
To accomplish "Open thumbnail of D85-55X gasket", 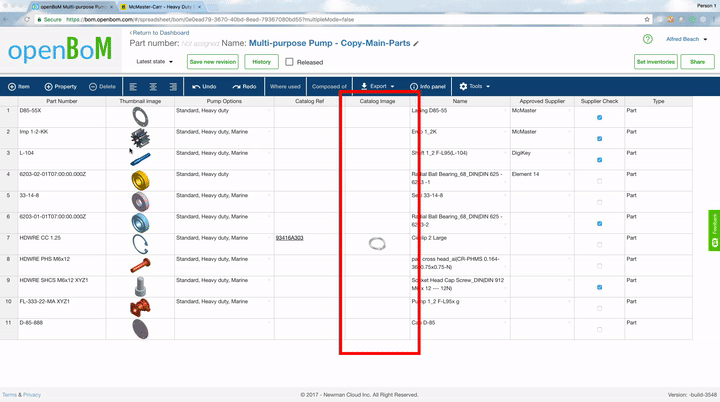I will coord(140,117).
